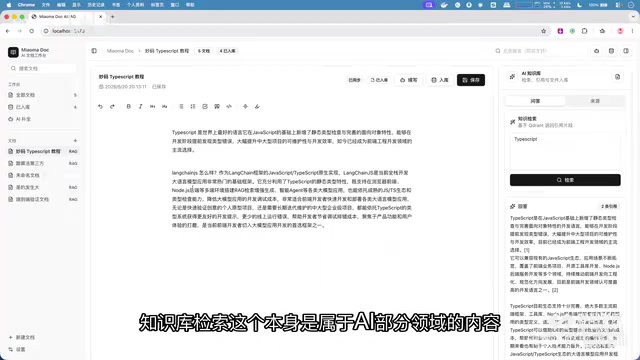The width and height of the screenshot is (640, 360).
Task: Open AI 补全 in the sidebar
Action: 42,119
